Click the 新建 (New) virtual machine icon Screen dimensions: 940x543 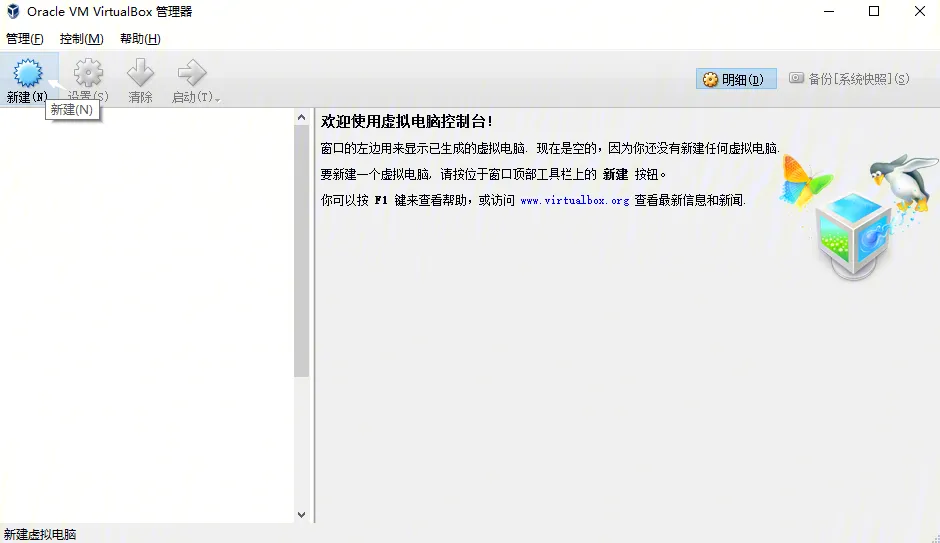(x=27, y=73)
